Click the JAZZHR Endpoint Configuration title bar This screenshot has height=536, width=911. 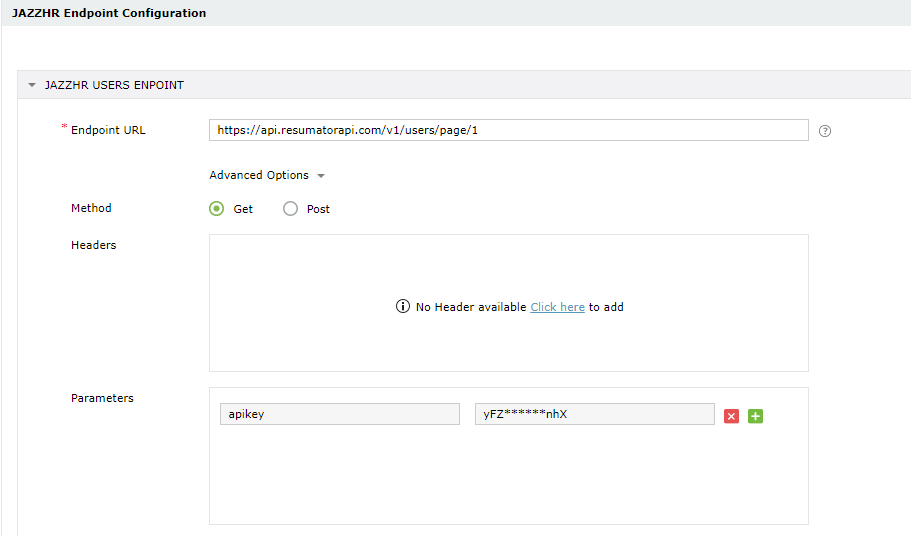coord(456,13)
